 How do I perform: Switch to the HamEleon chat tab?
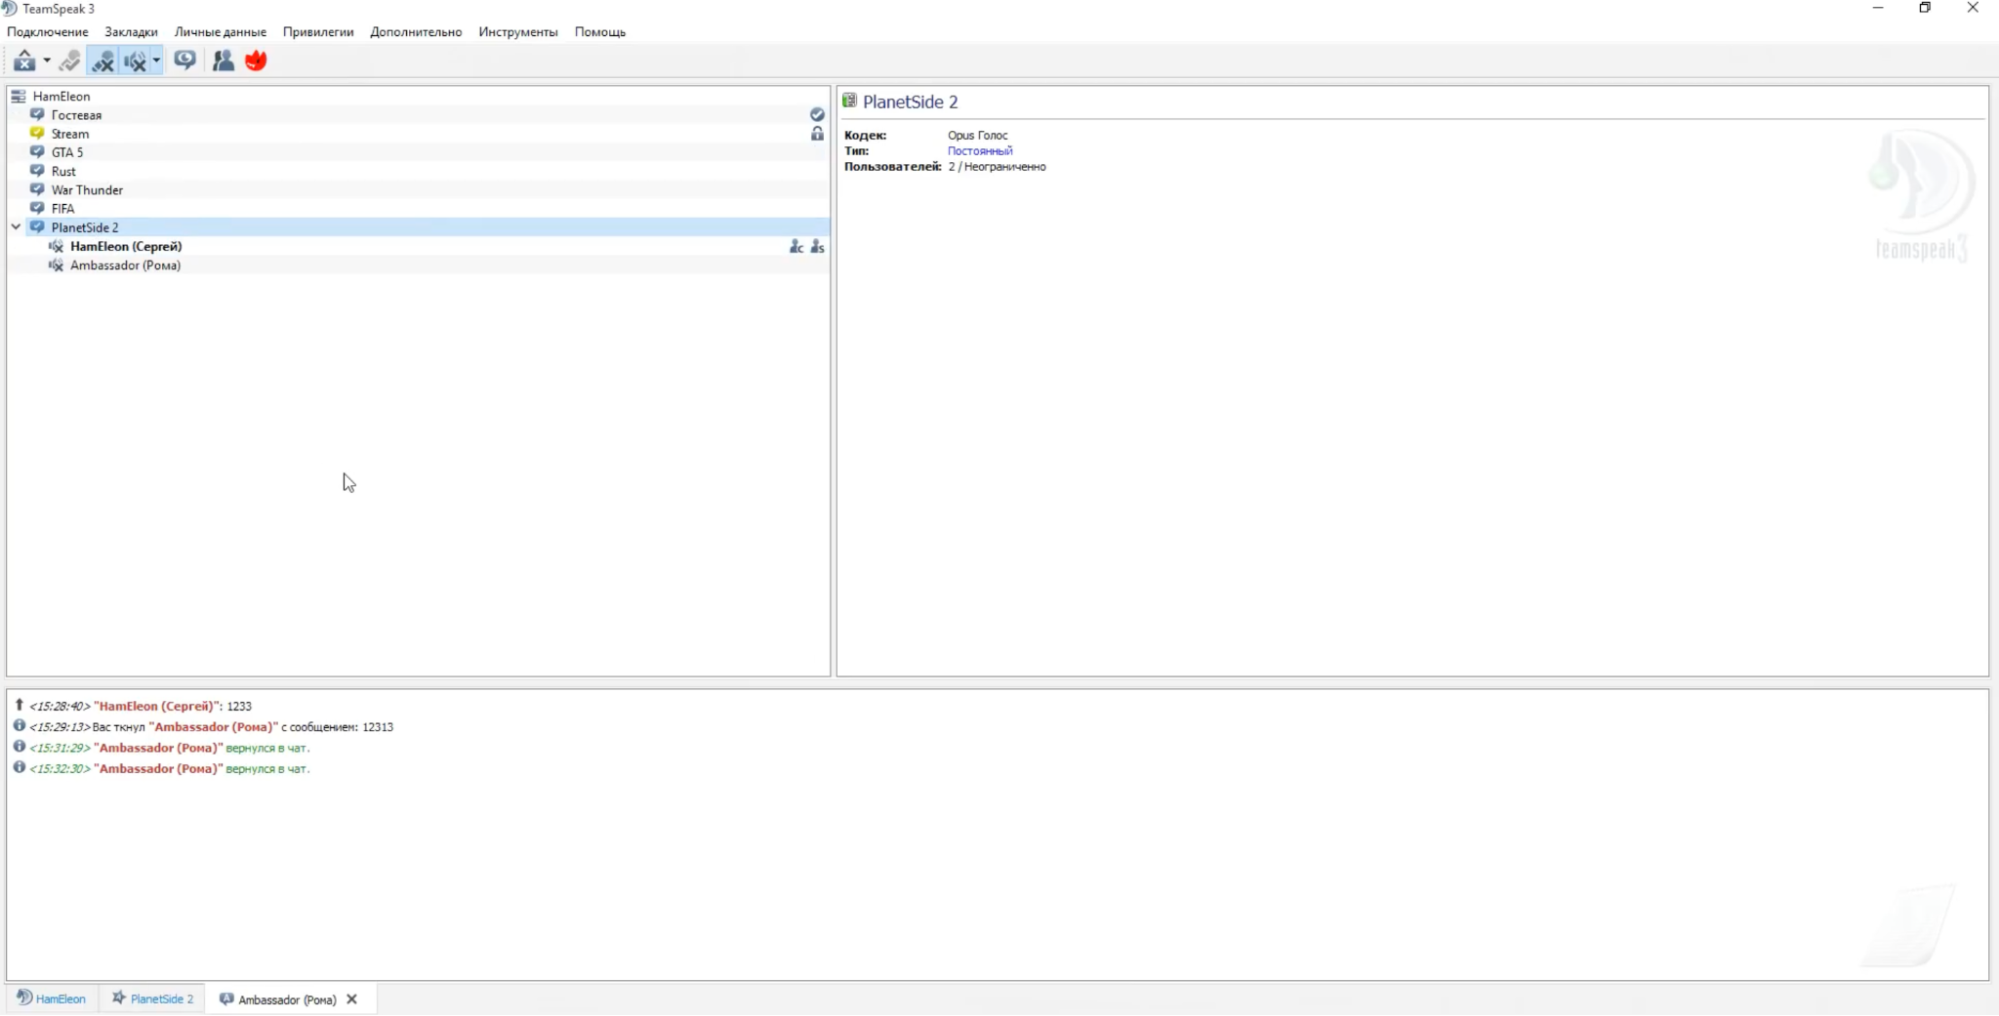(x=52, y=999)
